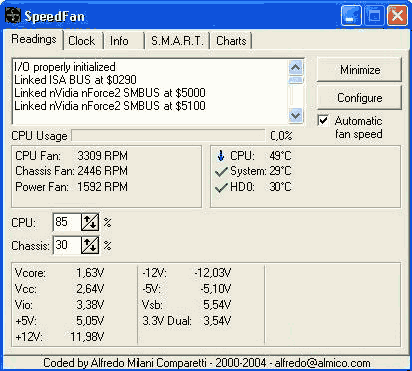This screenshot has width=412, height=371.
Task: Click the log scrollbar up arrow
Action: pos(296,68)
